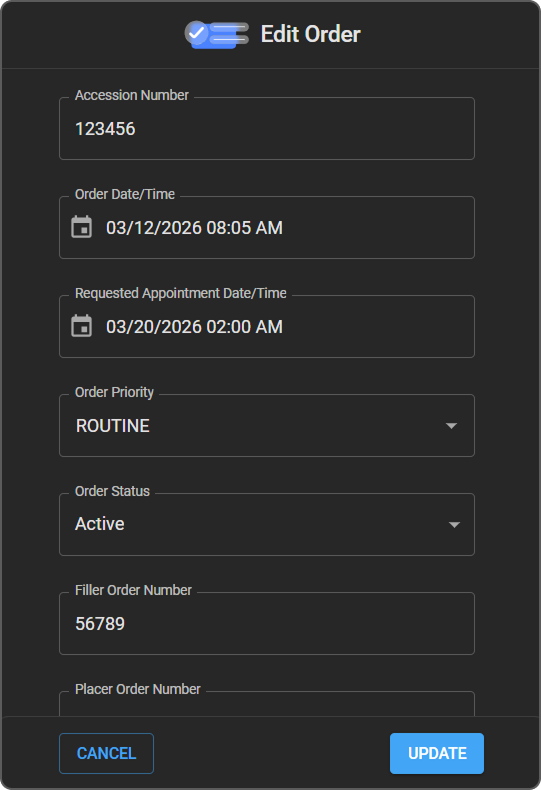Click the order date text 03/12/2026 08:05 AM
The height and width of the screenshot is (790, 541).
[194, 228]
